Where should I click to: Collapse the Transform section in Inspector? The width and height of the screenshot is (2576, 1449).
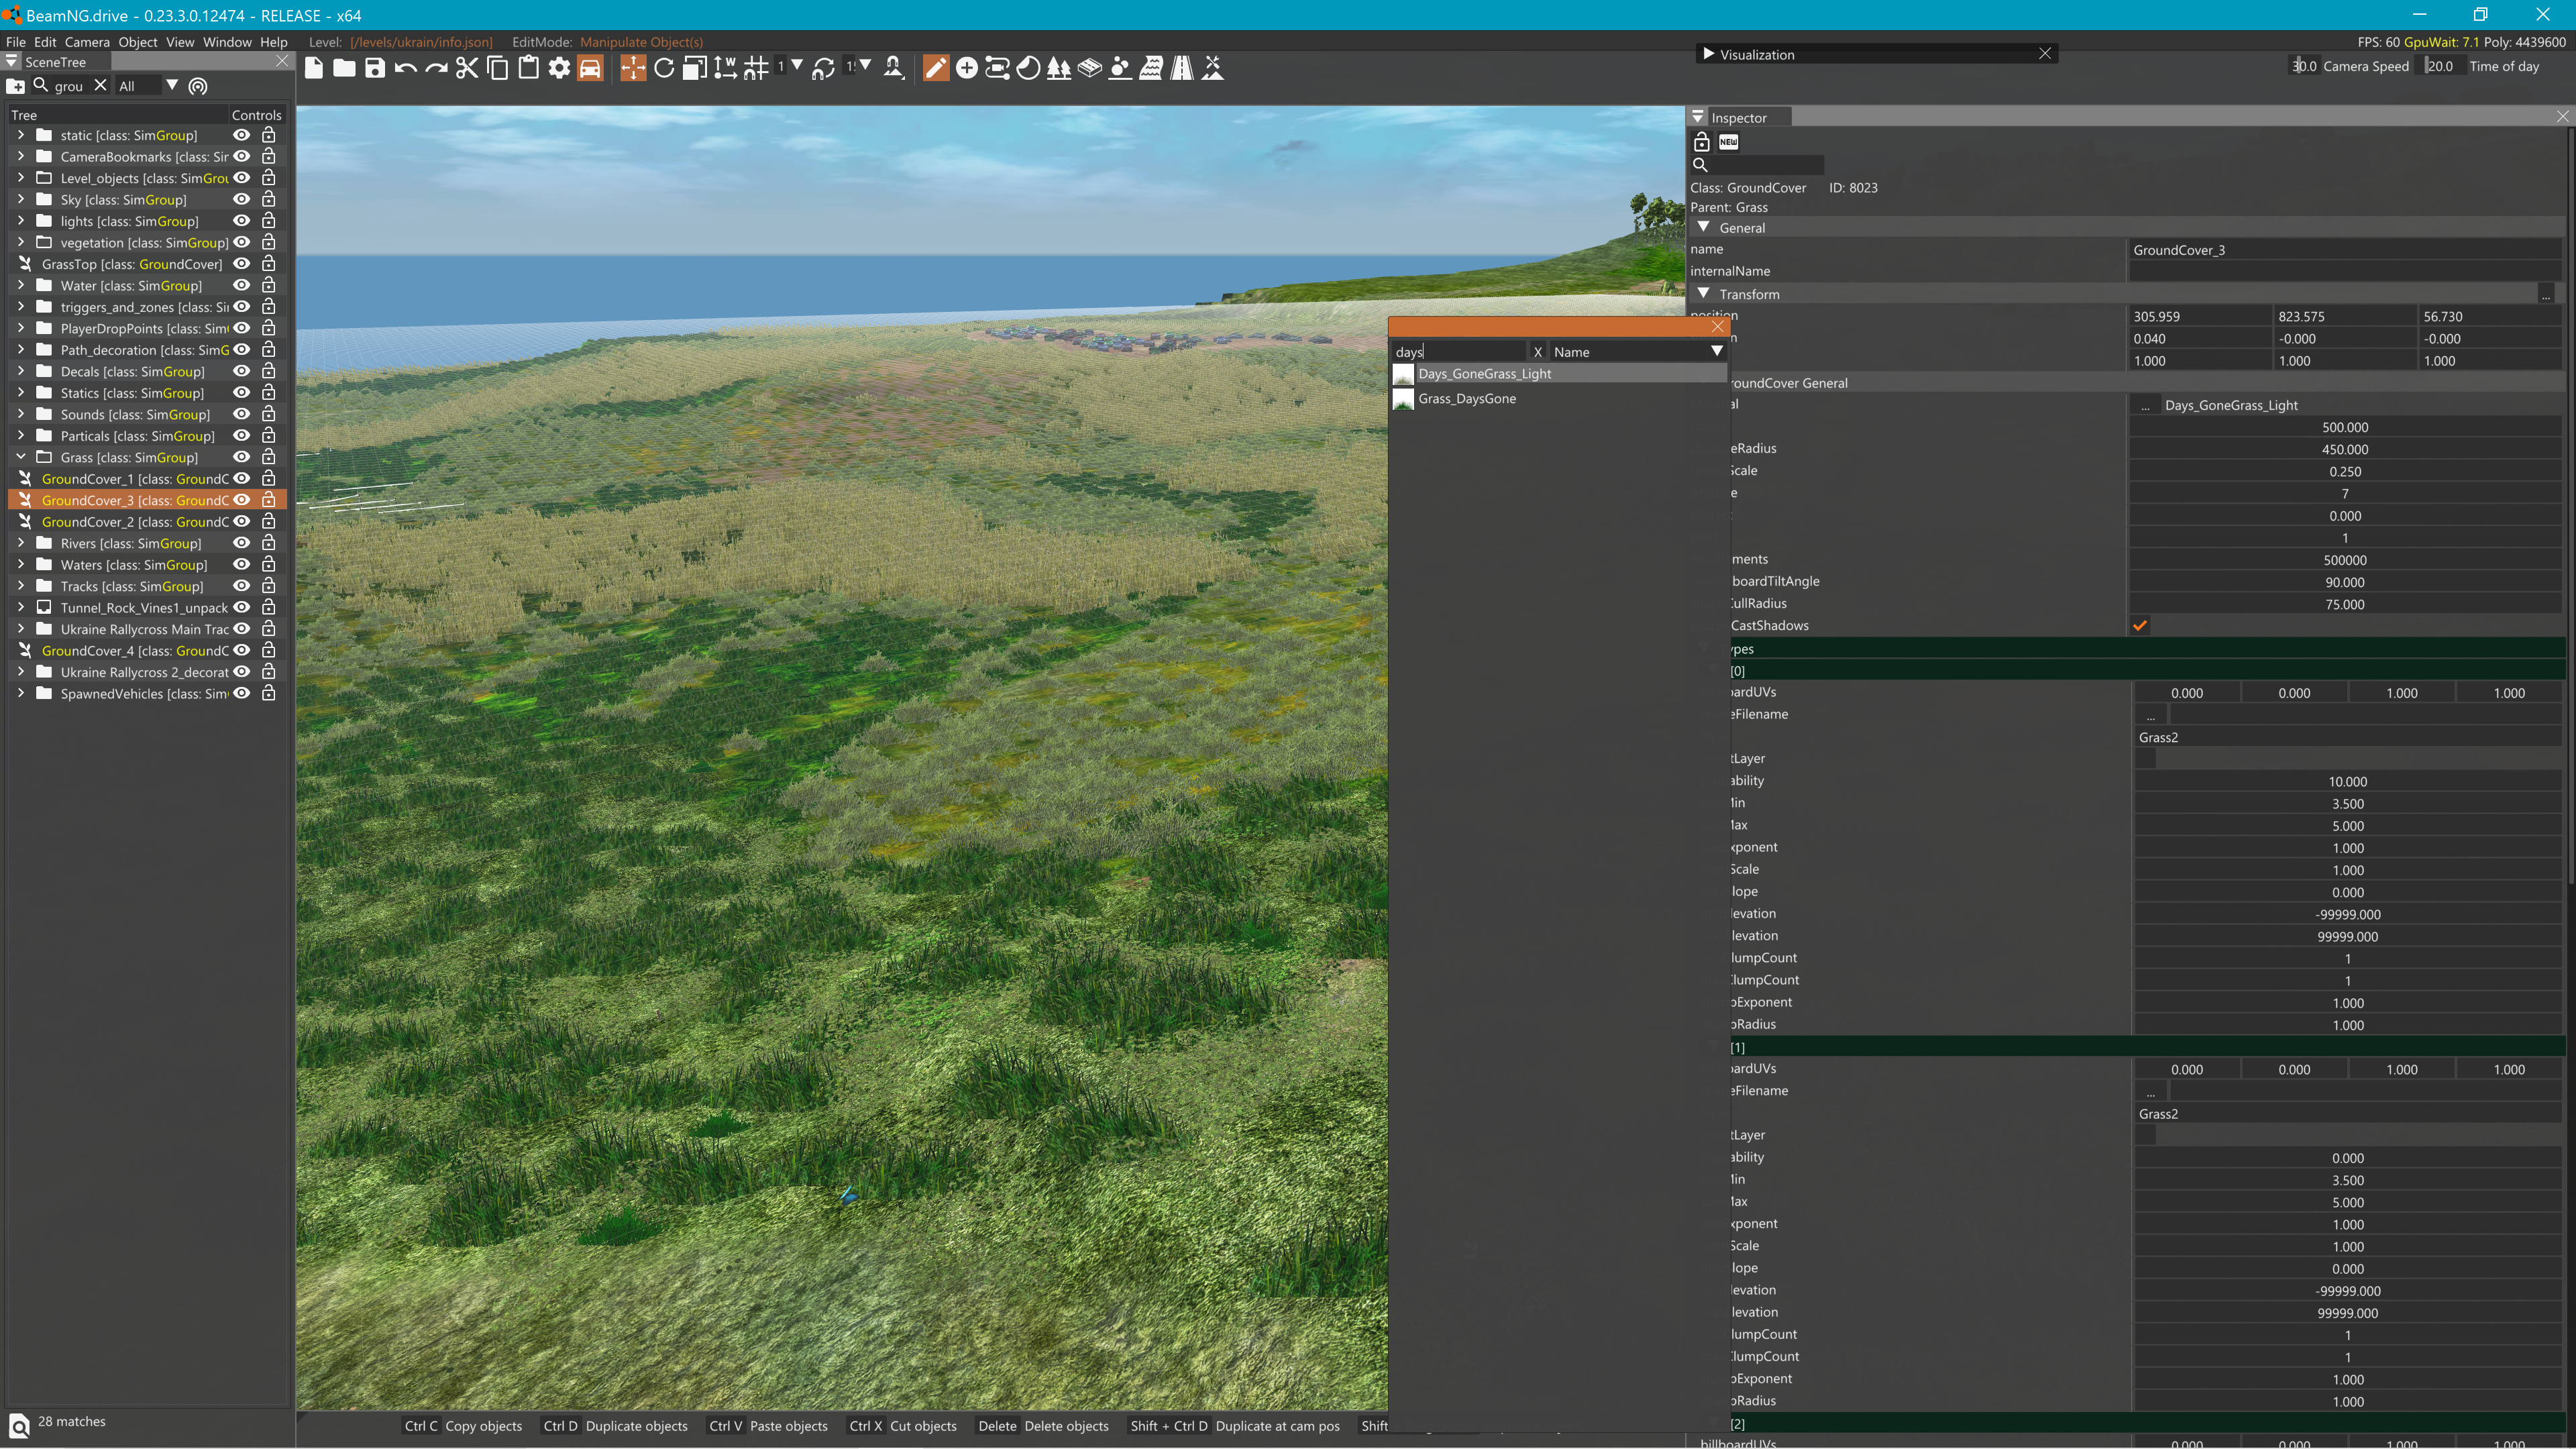point(1703,294)
